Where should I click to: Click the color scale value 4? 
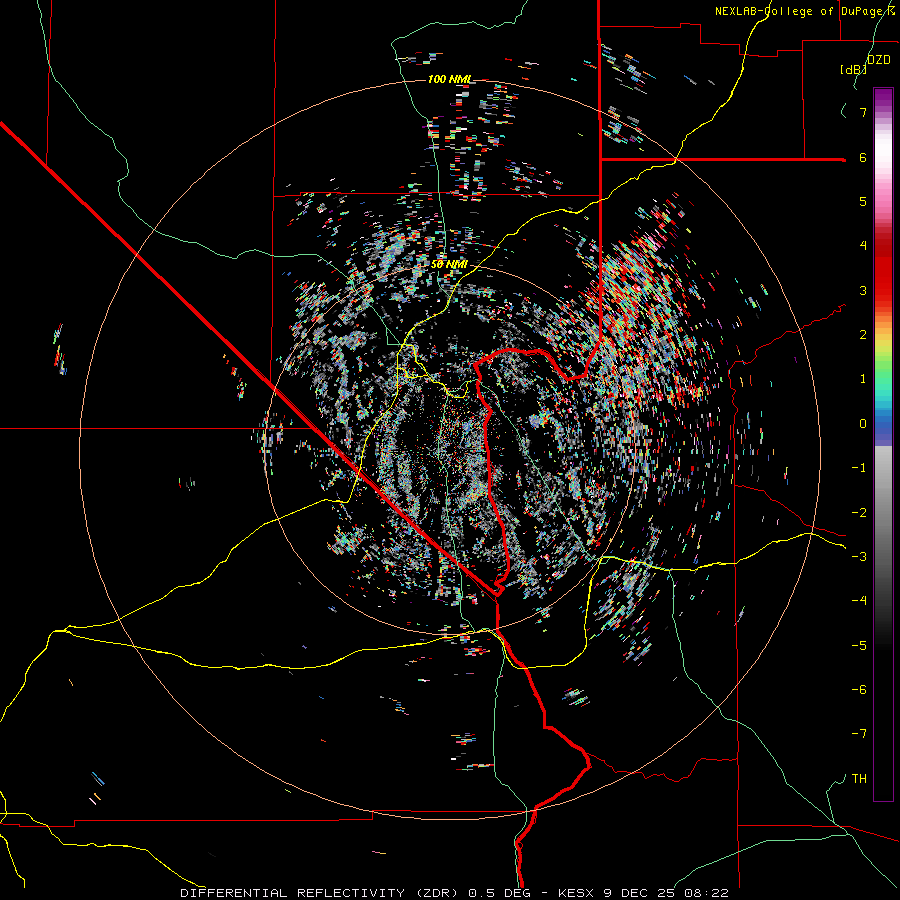[x=863, y=246]
